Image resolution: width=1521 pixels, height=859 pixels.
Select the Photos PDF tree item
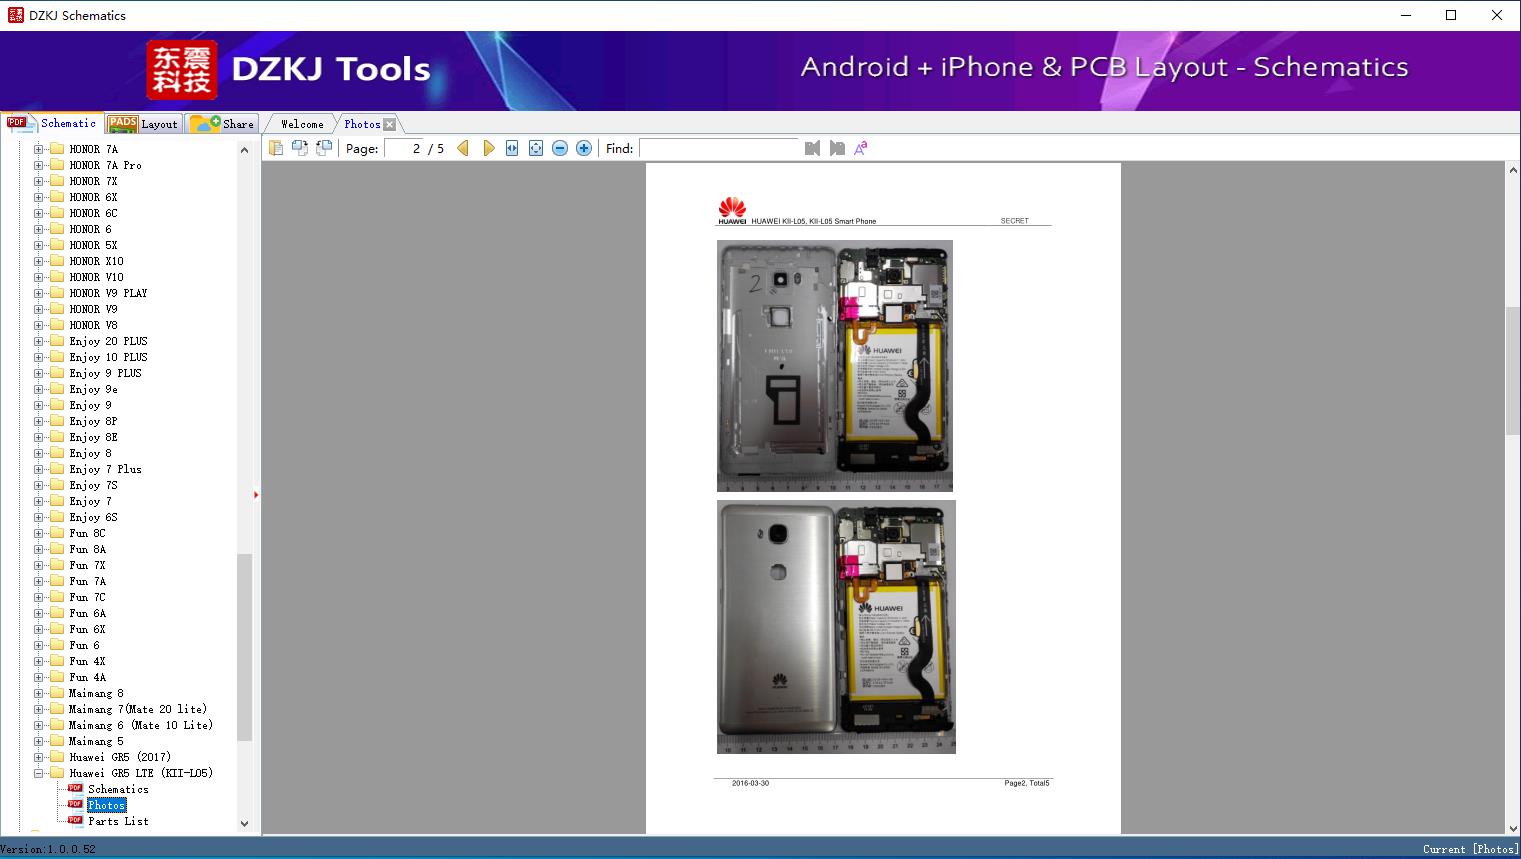pos(106,805)
